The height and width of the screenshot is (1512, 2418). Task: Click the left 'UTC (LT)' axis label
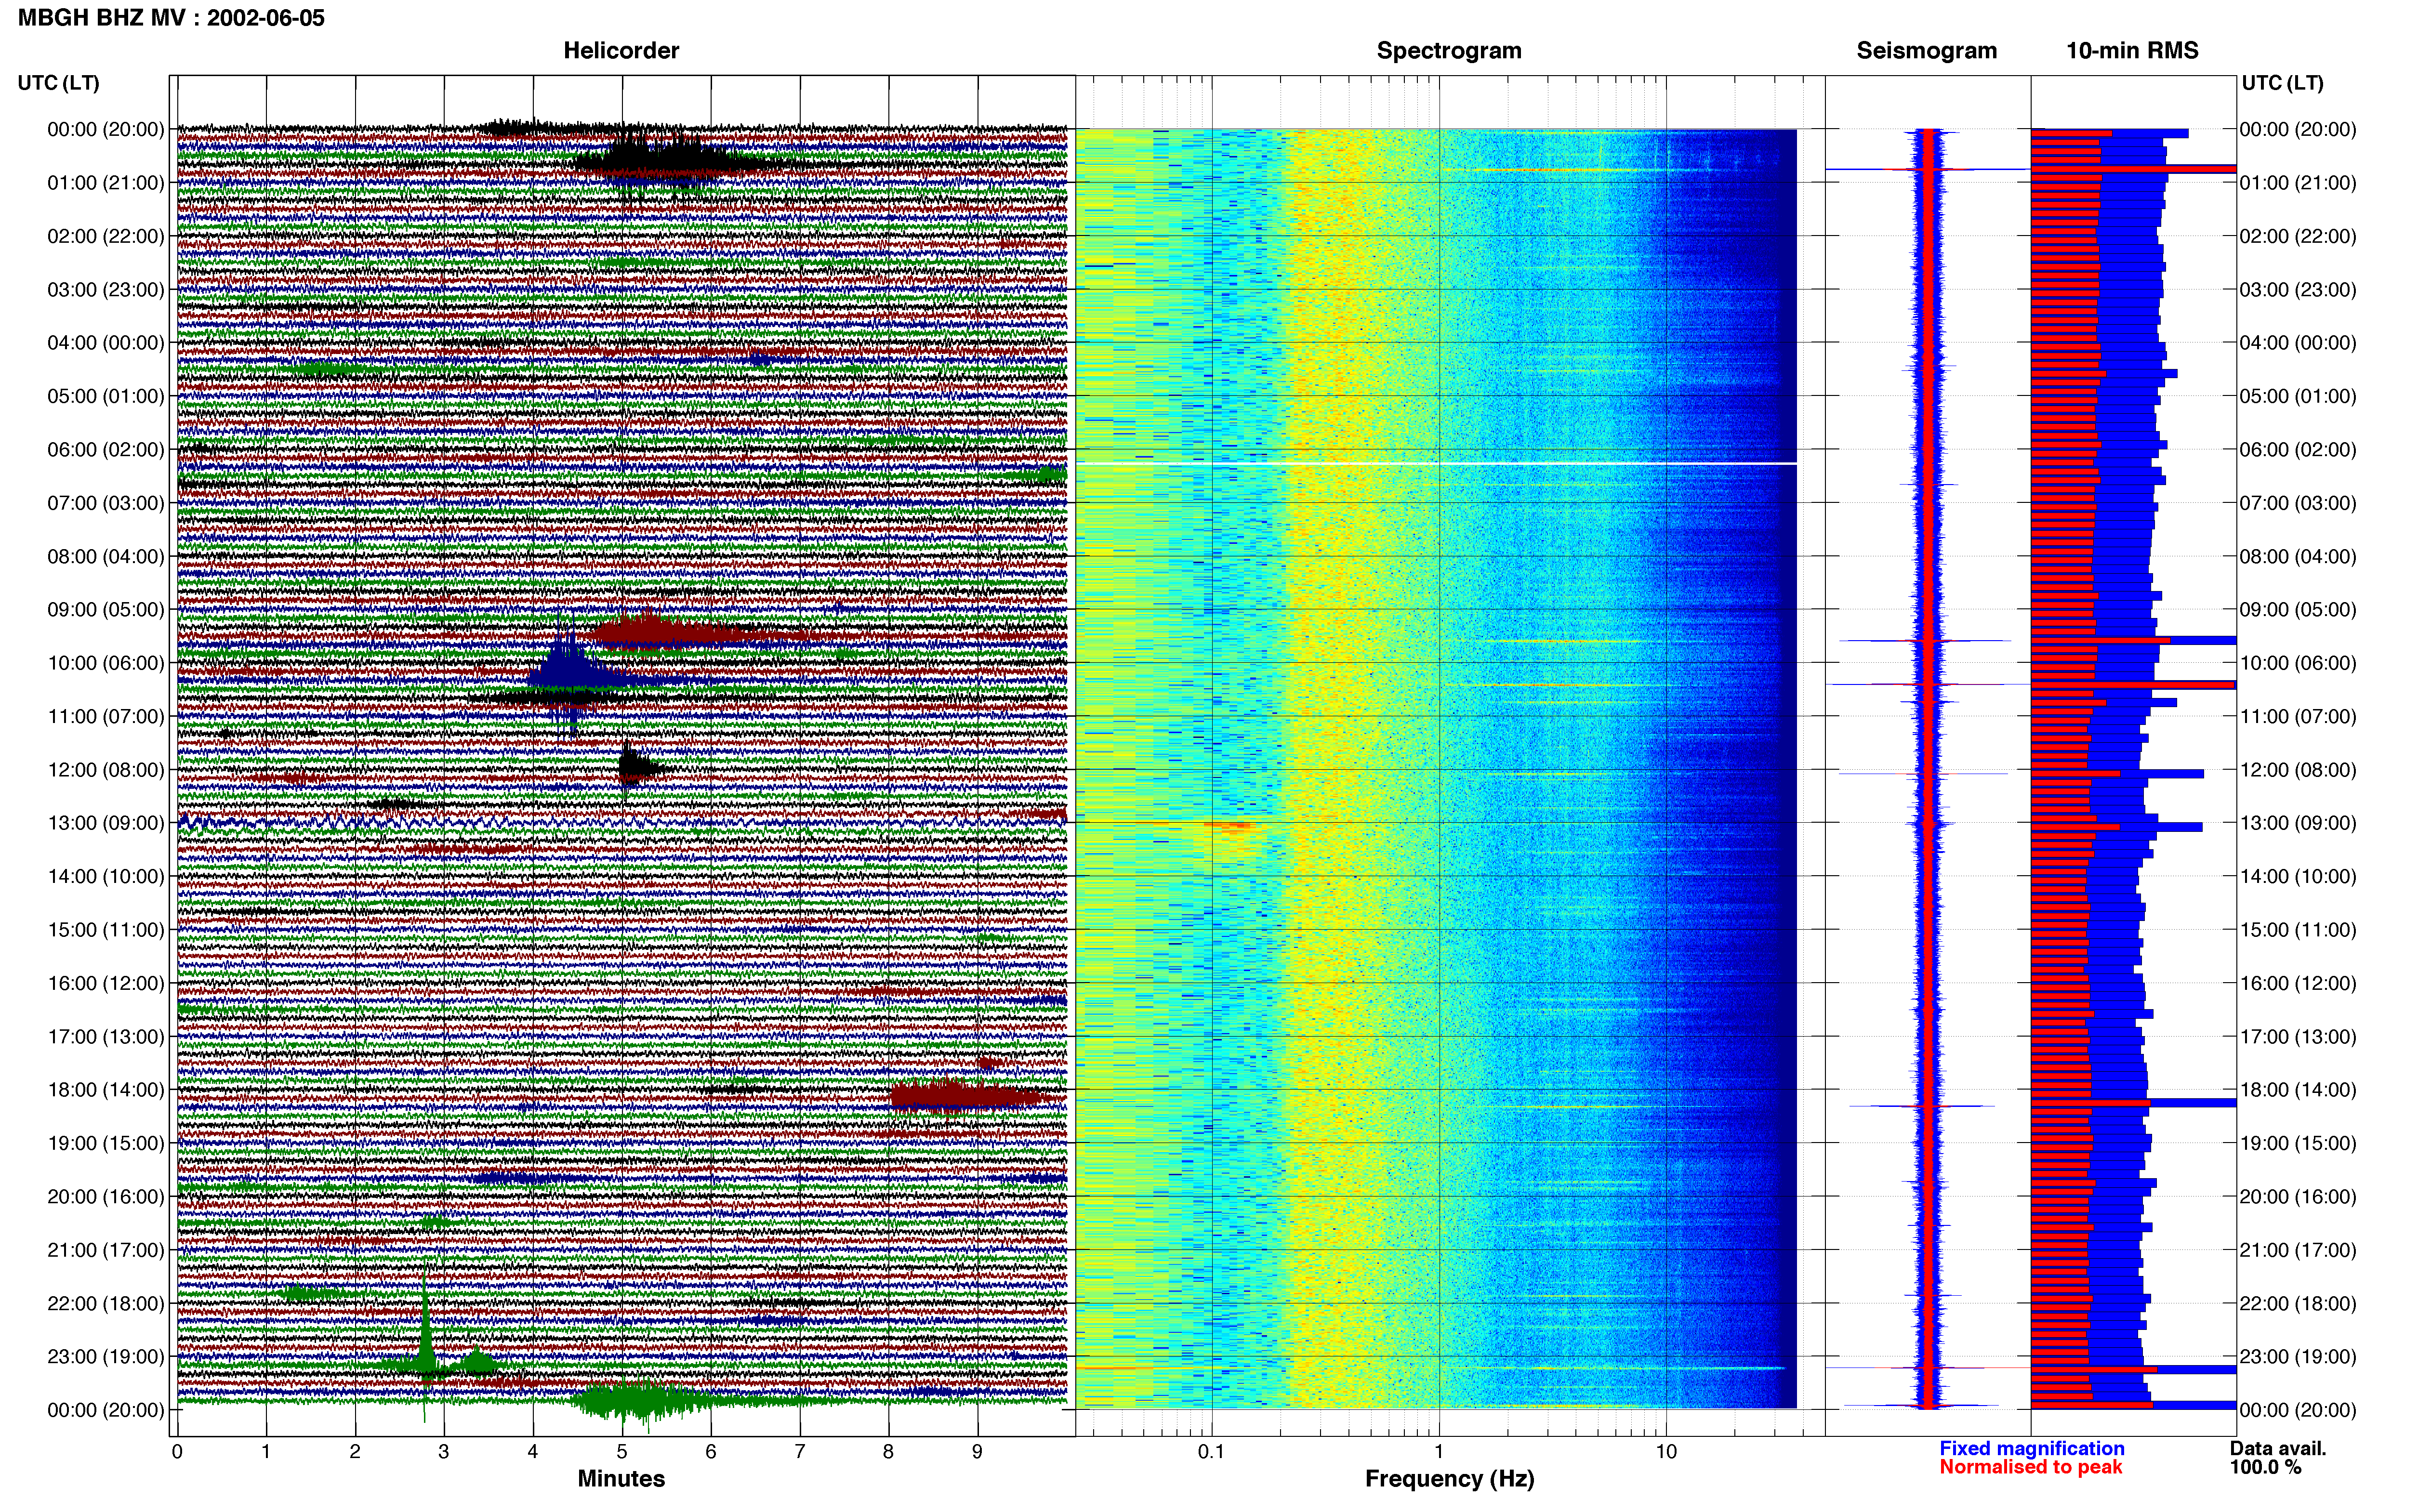[x=59, y=83]
